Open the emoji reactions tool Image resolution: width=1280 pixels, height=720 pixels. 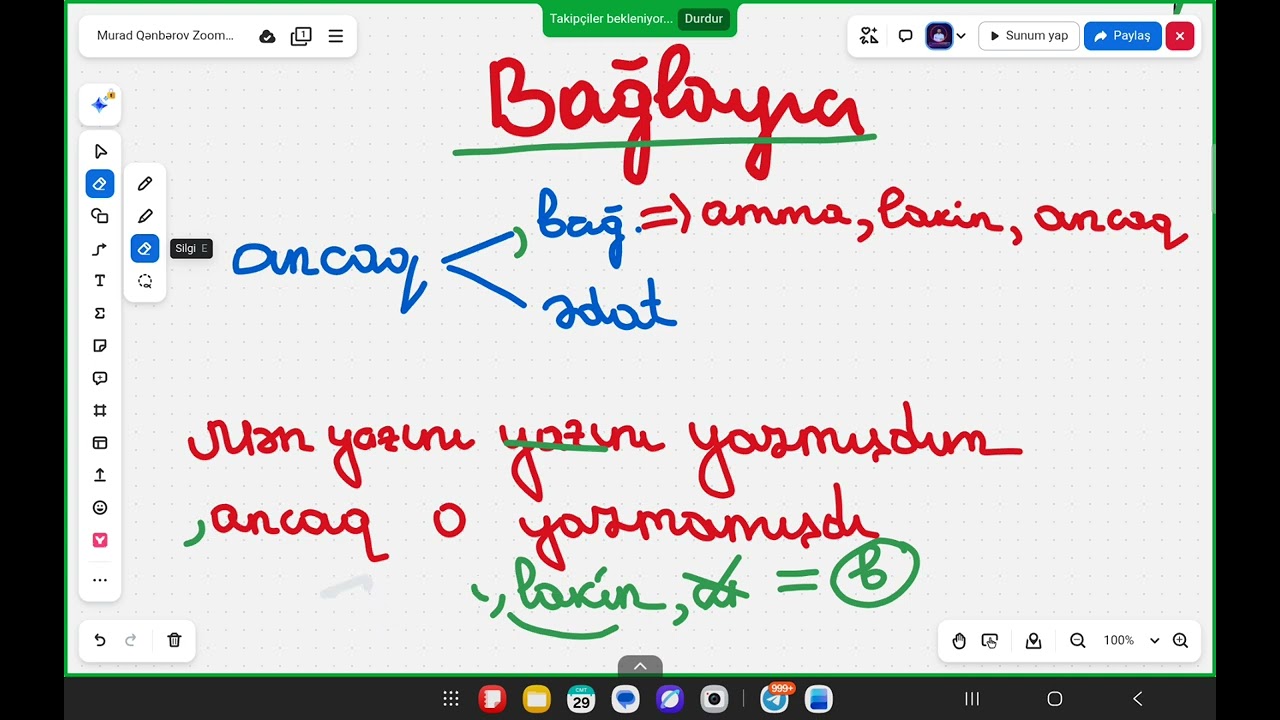click(x=100, y=507)
